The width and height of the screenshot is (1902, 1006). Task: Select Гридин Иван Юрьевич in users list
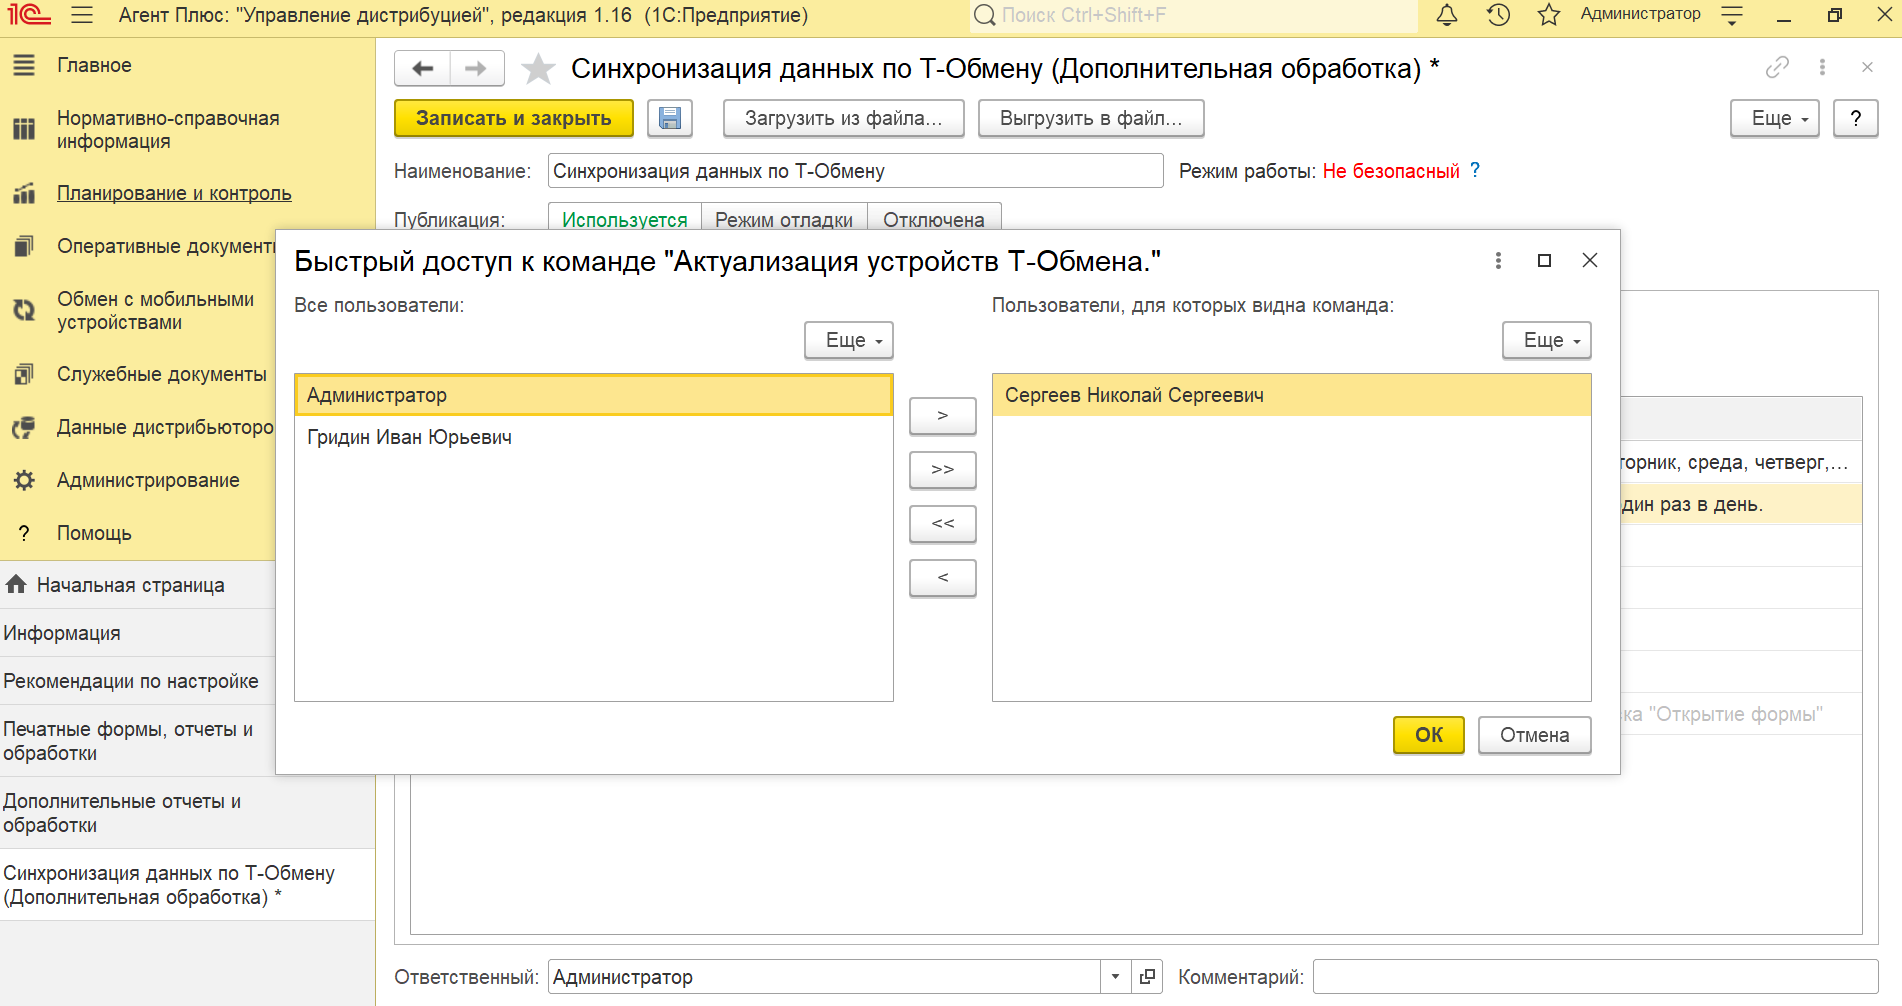point(594,437)
